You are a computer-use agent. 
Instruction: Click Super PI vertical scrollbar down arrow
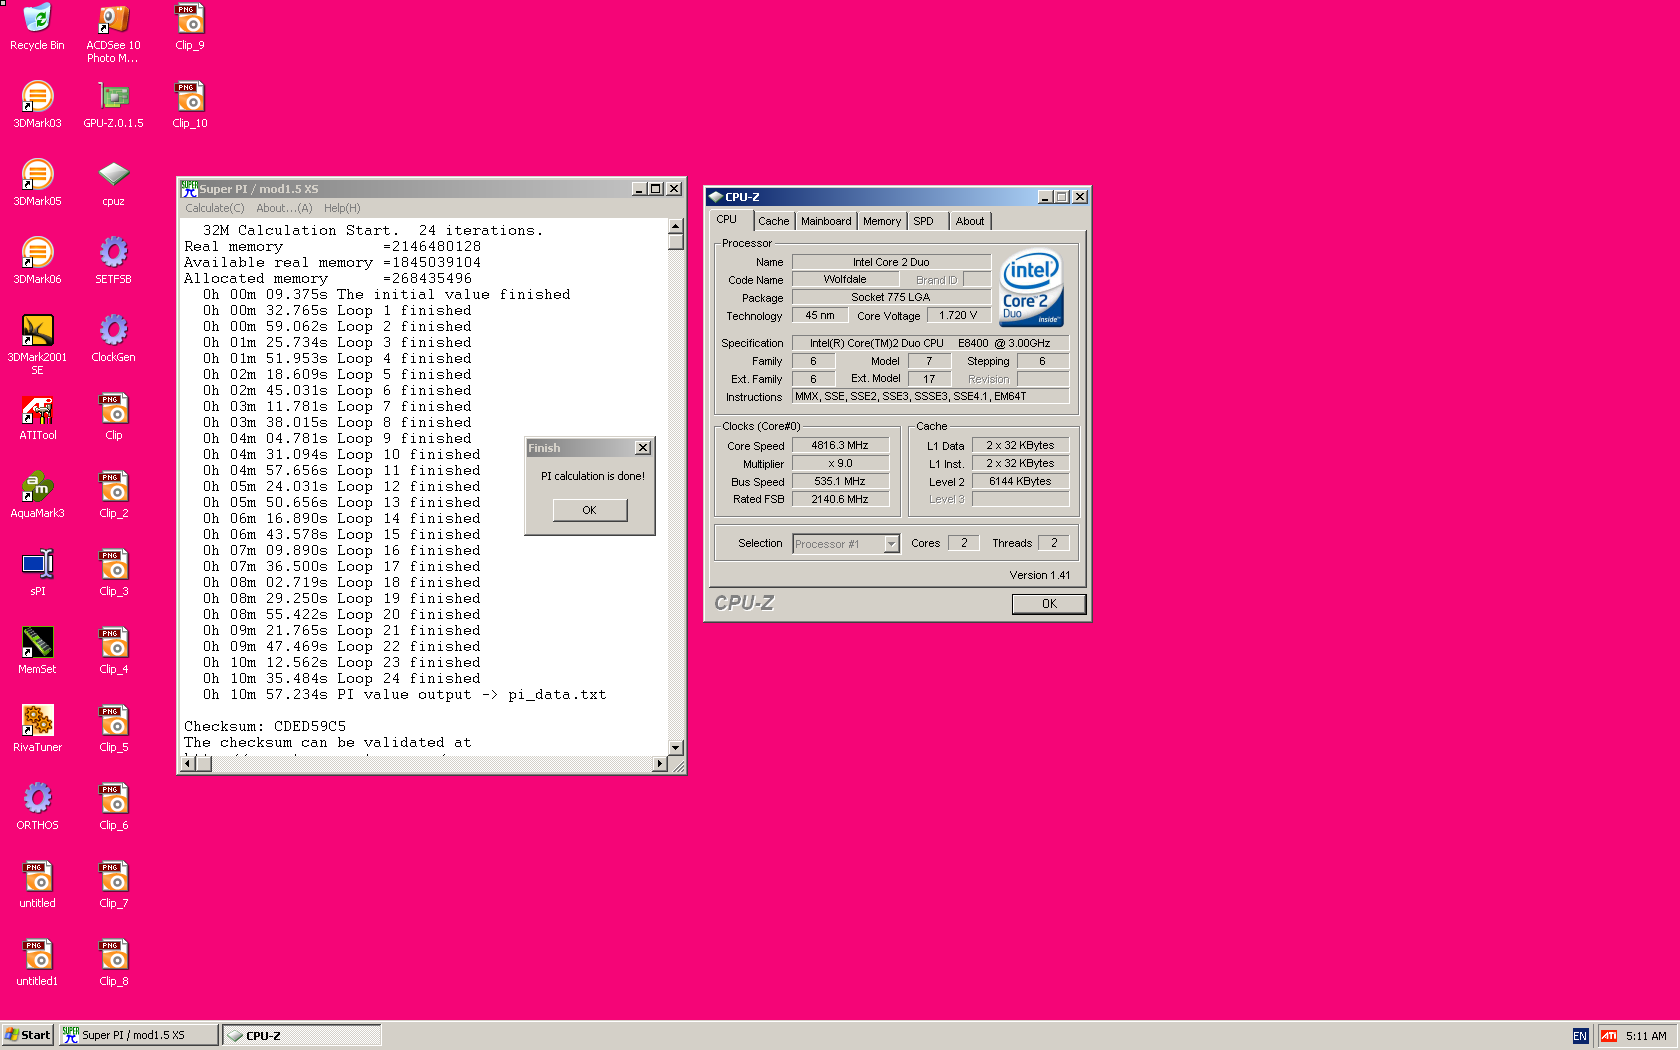coord(676,747)
